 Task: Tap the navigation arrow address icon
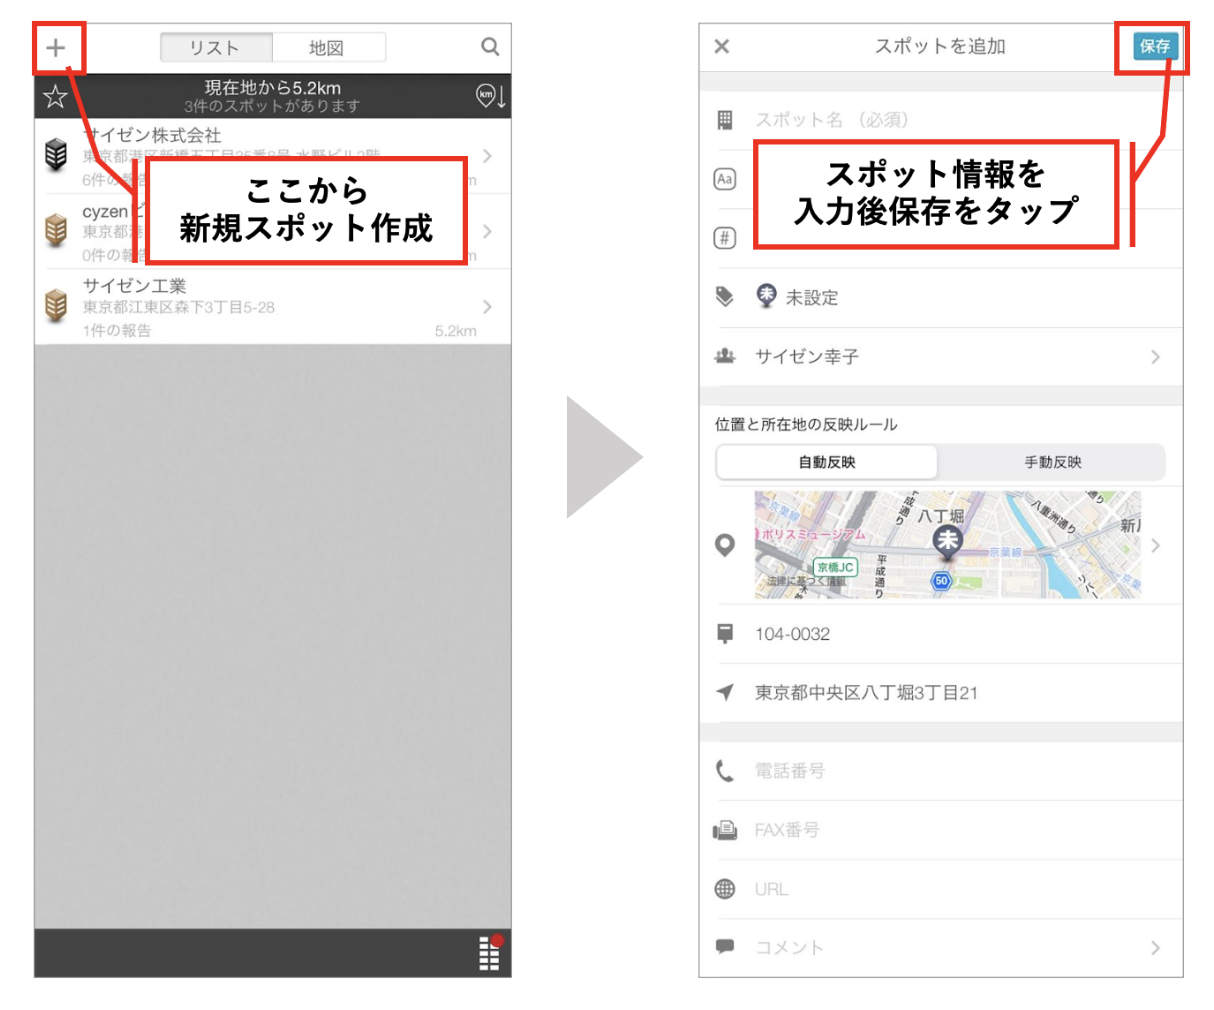(725, 692)
